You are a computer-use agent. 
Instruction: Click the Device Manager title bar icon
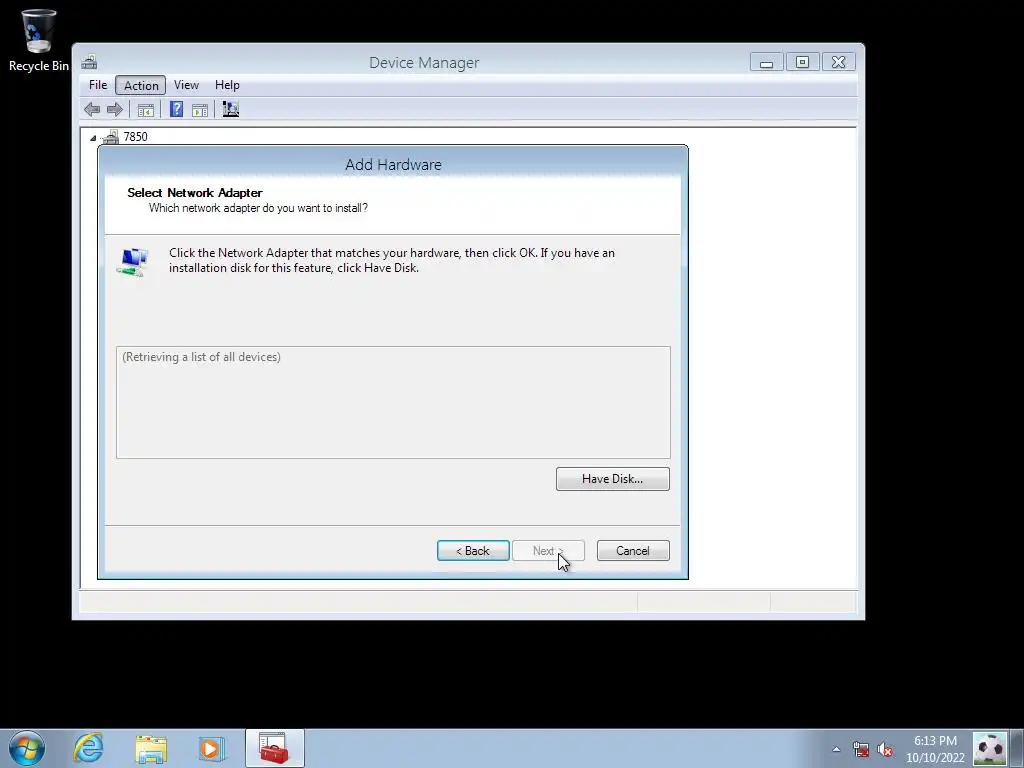89,62
